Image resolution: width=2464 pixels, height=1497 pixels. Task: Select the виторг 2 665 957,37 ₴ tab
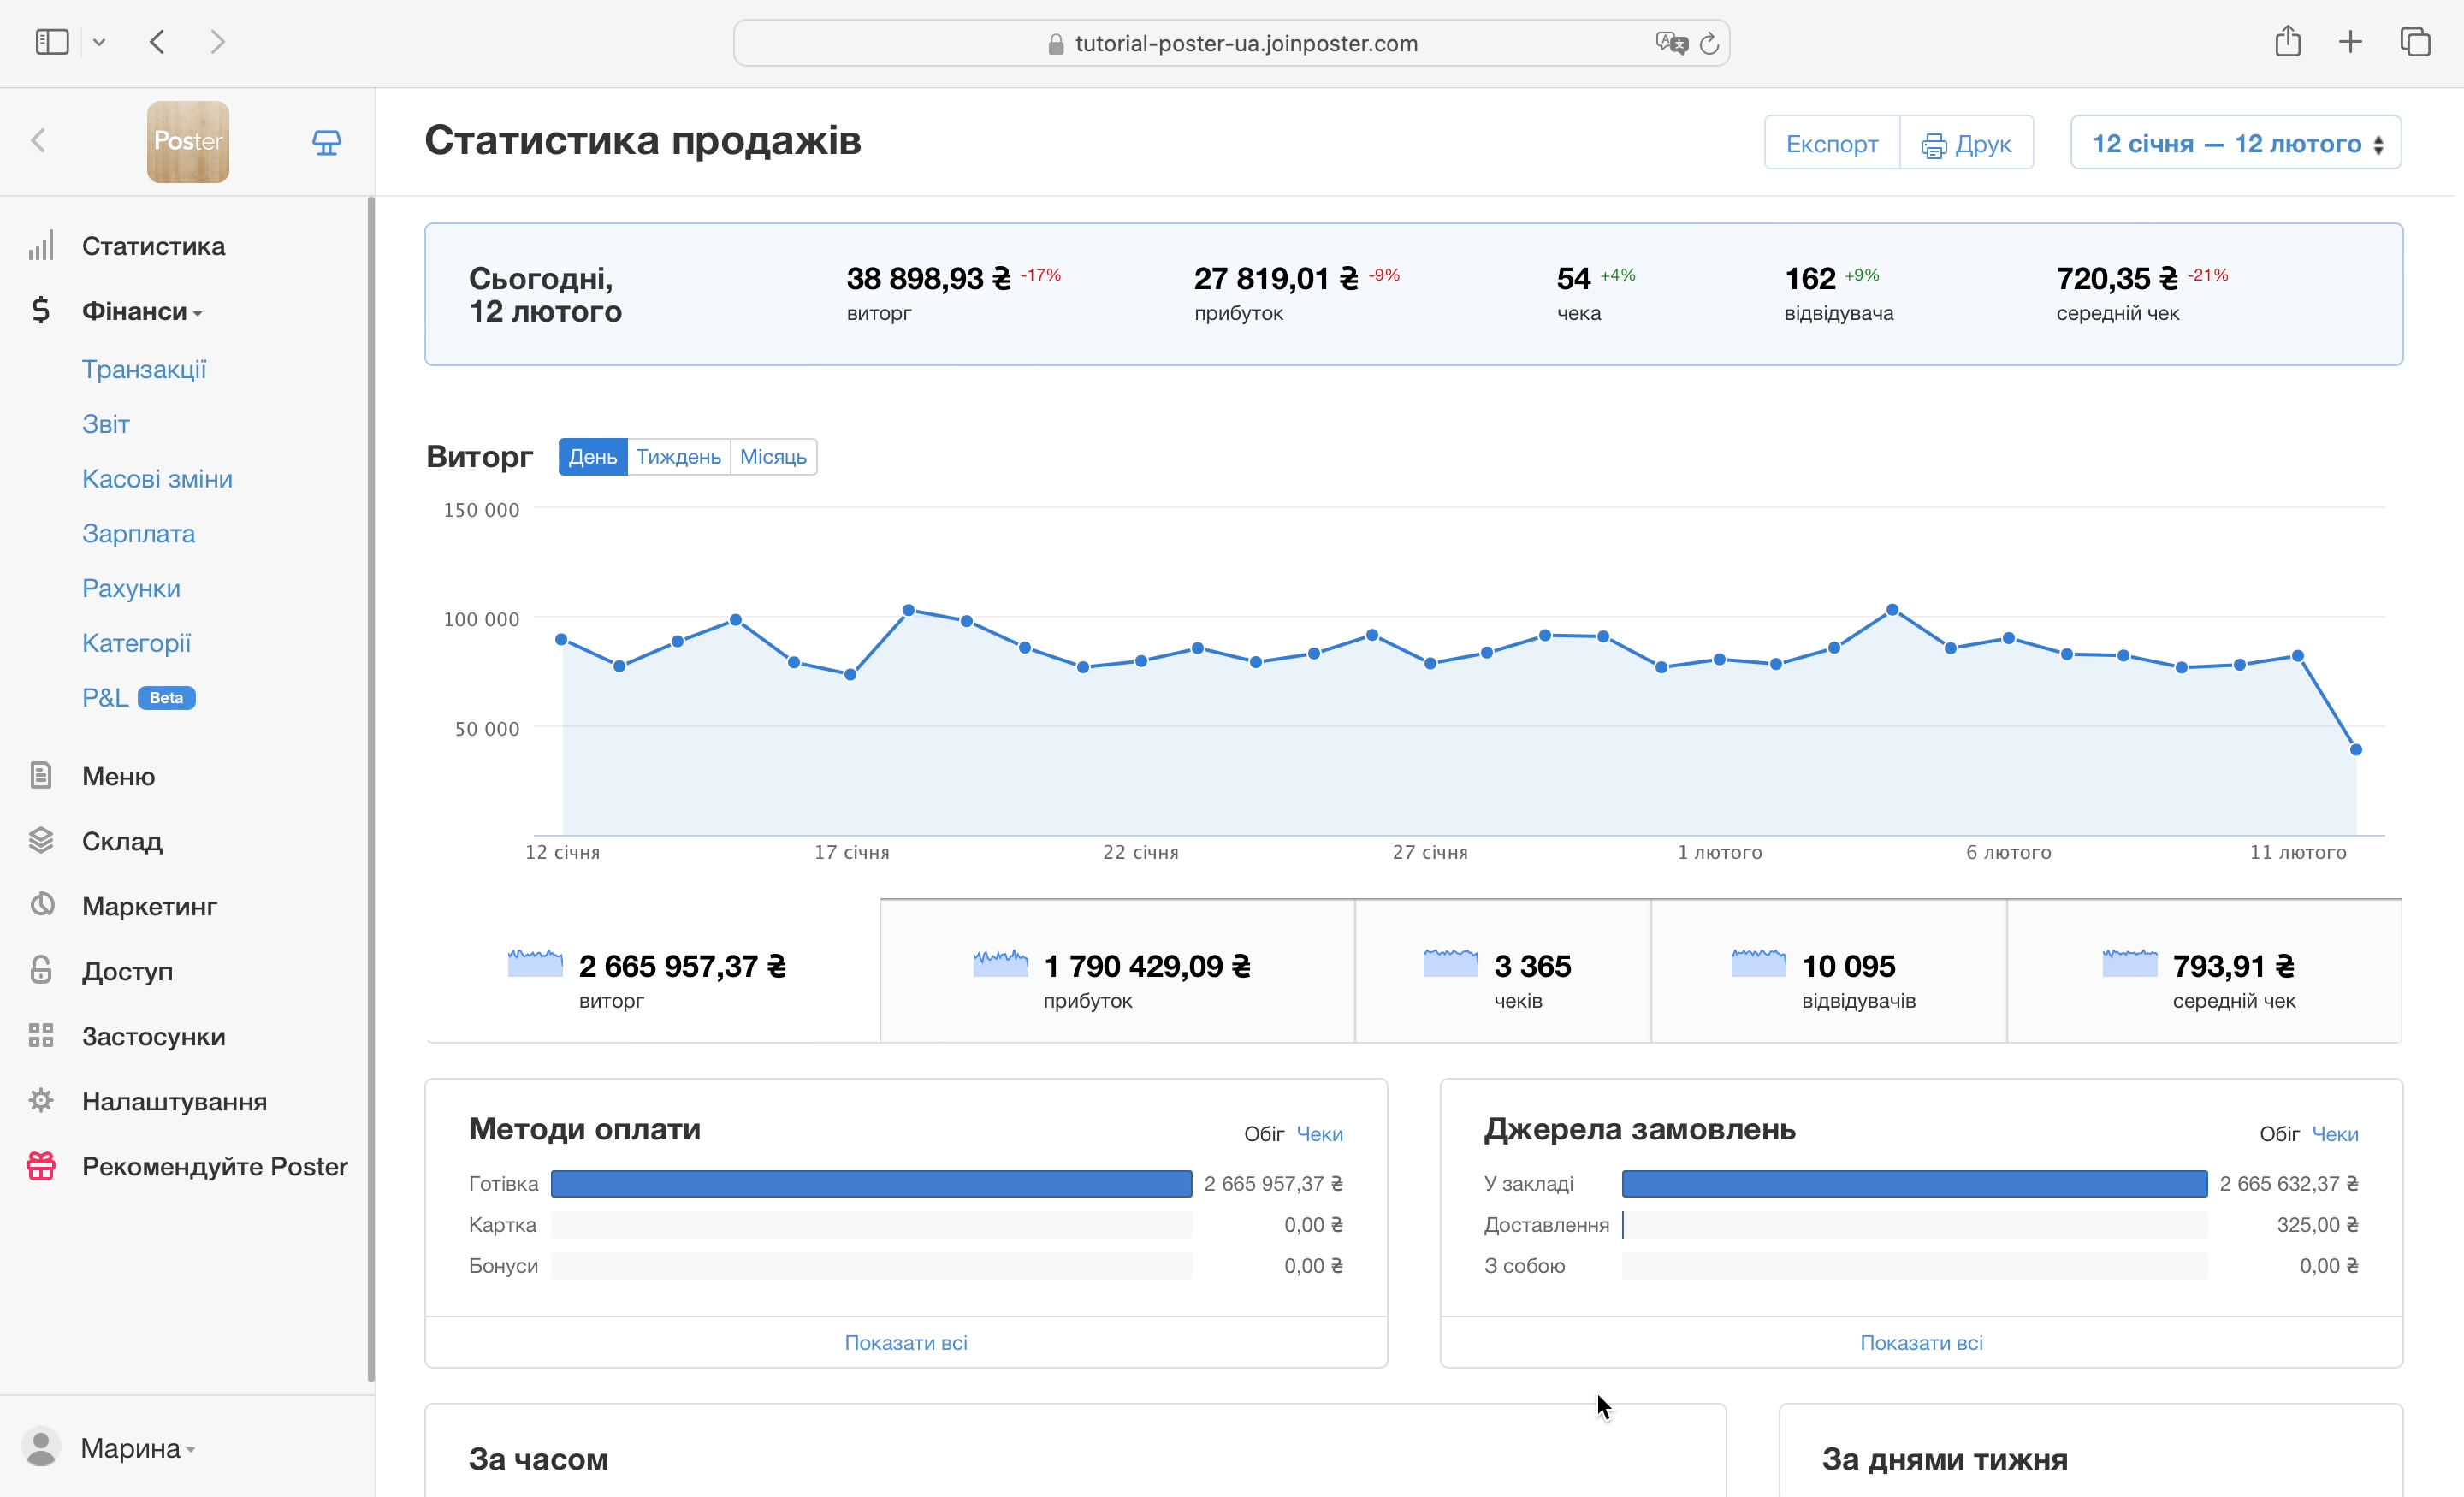(x=652, y=971)
